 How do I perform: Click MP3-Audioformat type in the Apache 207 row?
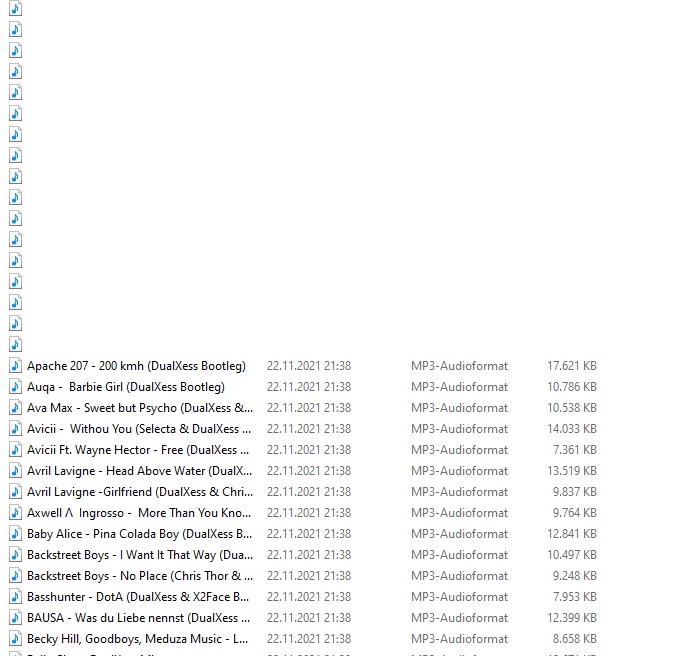tap(460, 366)
